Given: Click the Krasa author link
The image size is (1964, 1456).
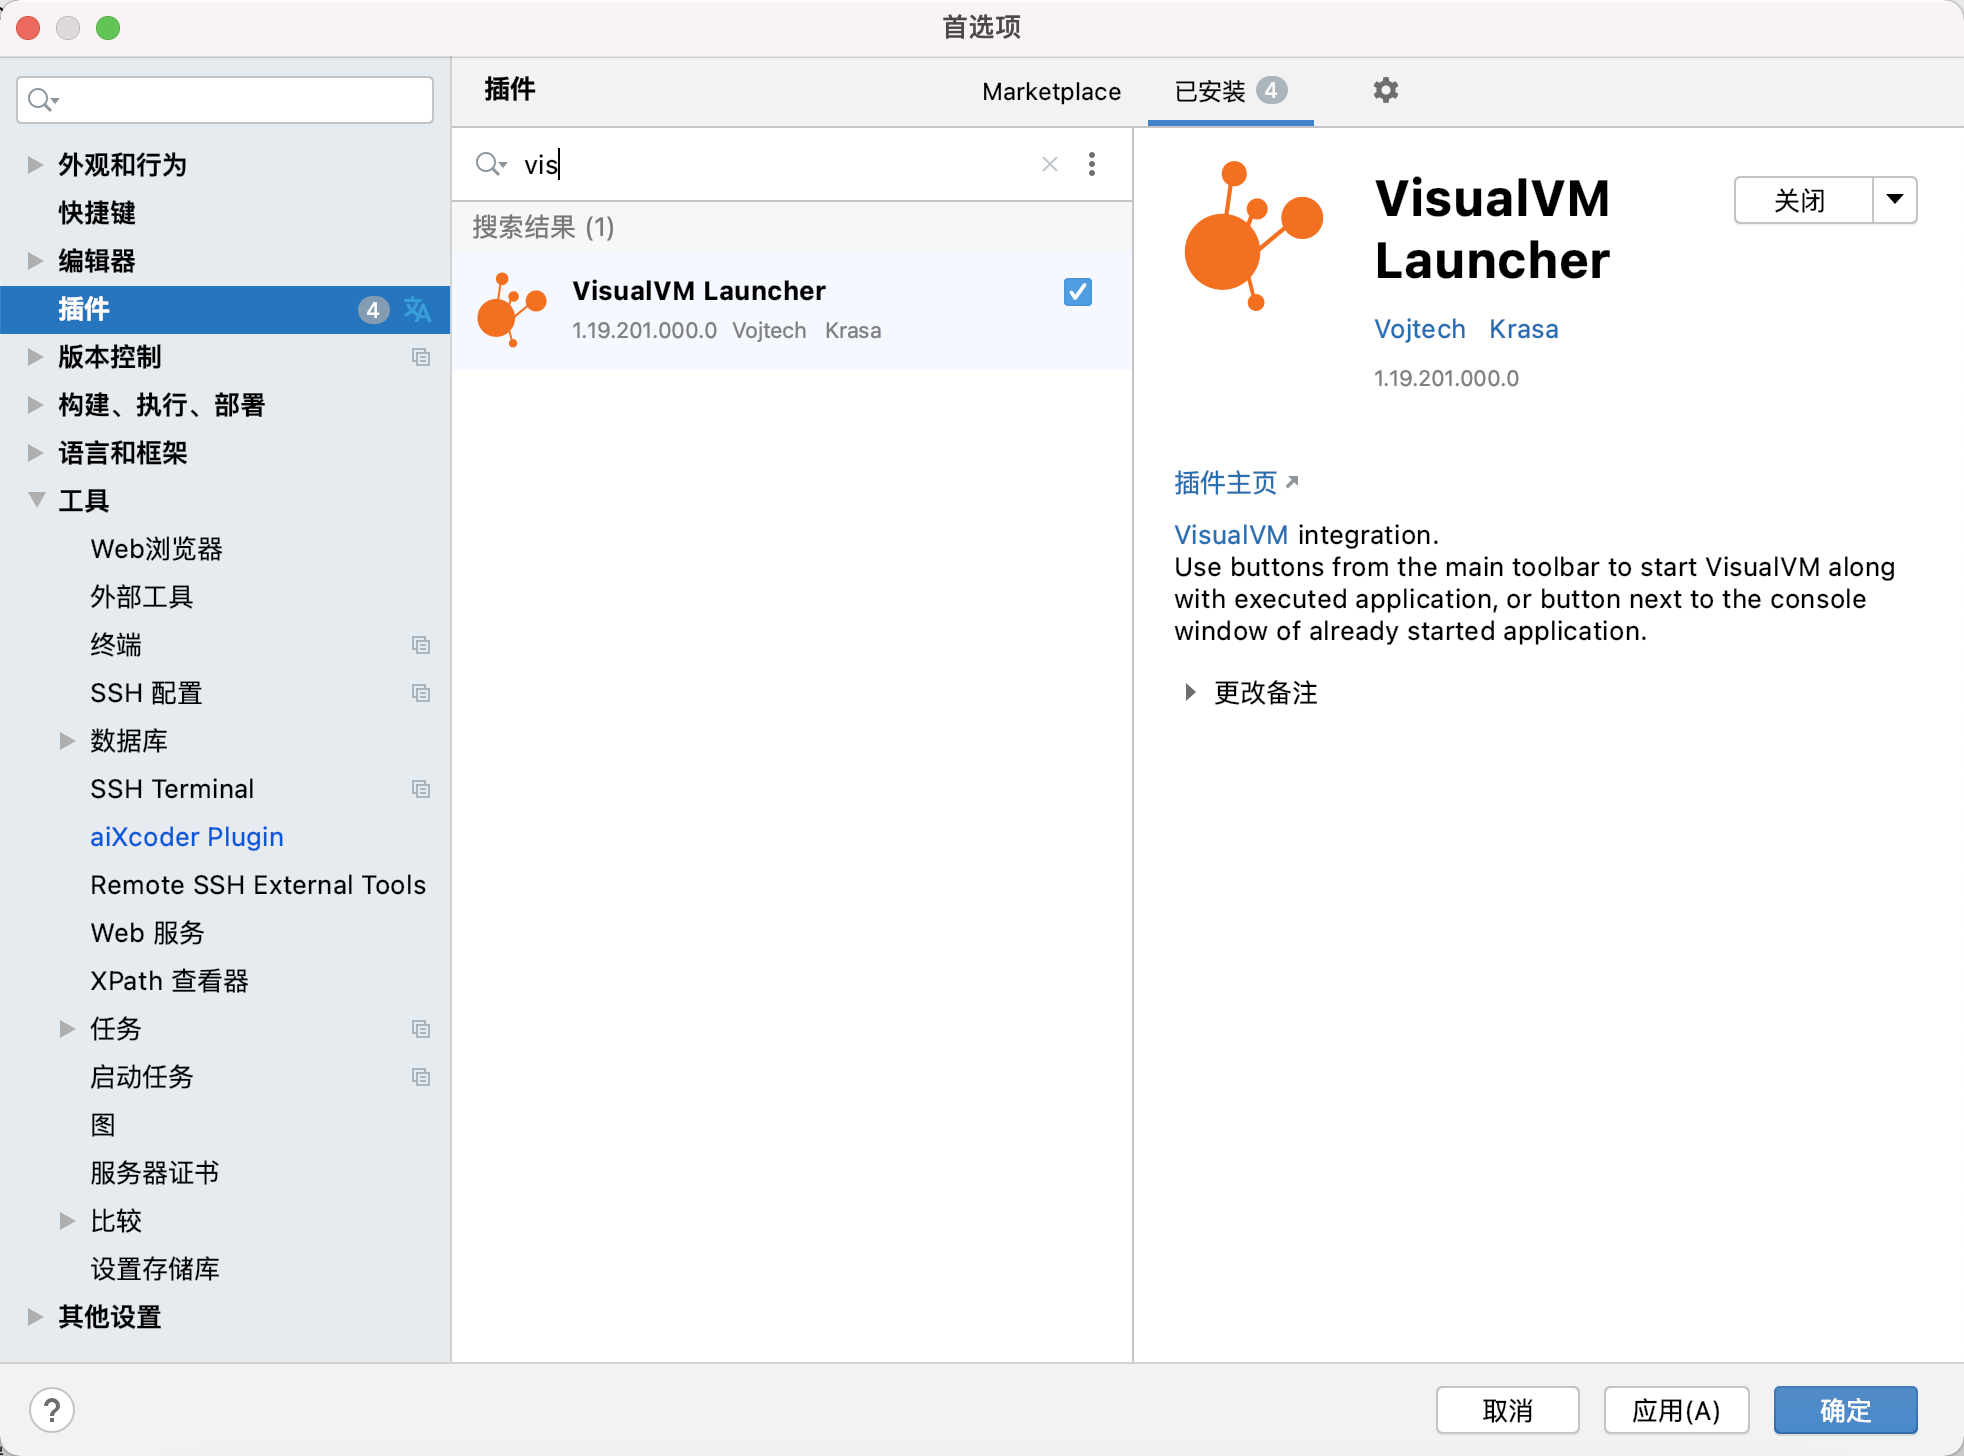Looking at the screenshot, I should click(1523, 329).
